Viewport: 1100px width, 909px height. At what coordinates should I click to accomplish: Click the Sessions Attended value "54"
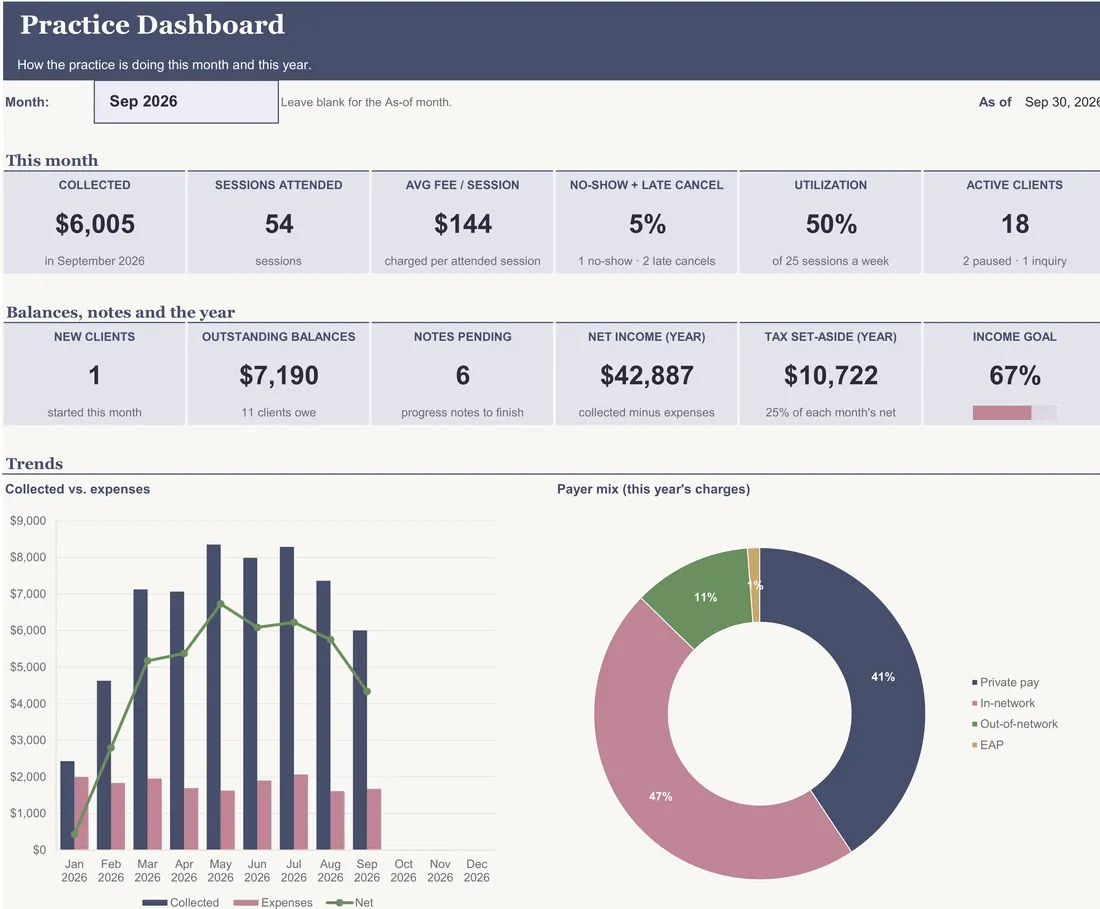(279, 224)
